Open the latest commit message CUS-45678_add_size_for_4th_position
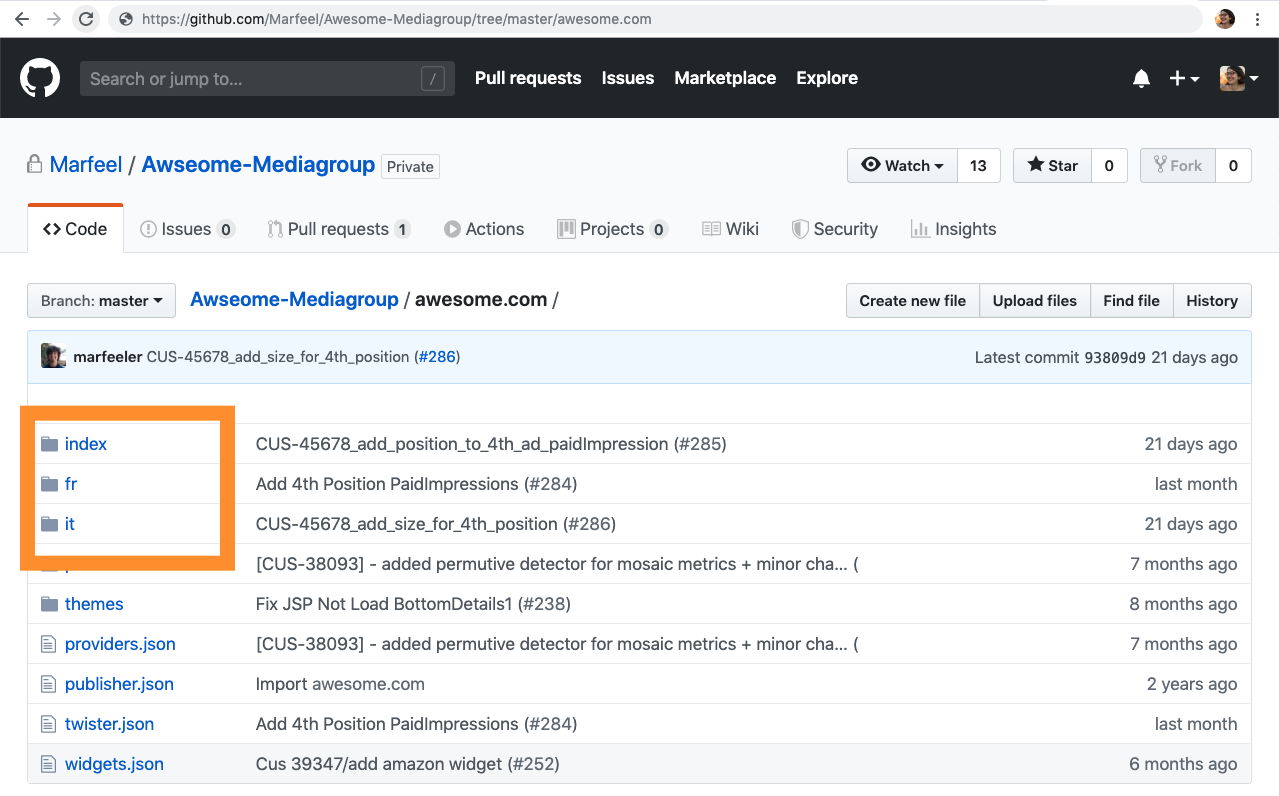 coord(278,357)
